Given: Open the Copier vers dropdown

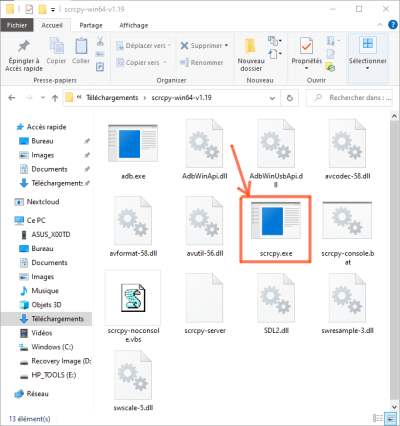Looking at the screenshot, I should (x=141, y=62).
